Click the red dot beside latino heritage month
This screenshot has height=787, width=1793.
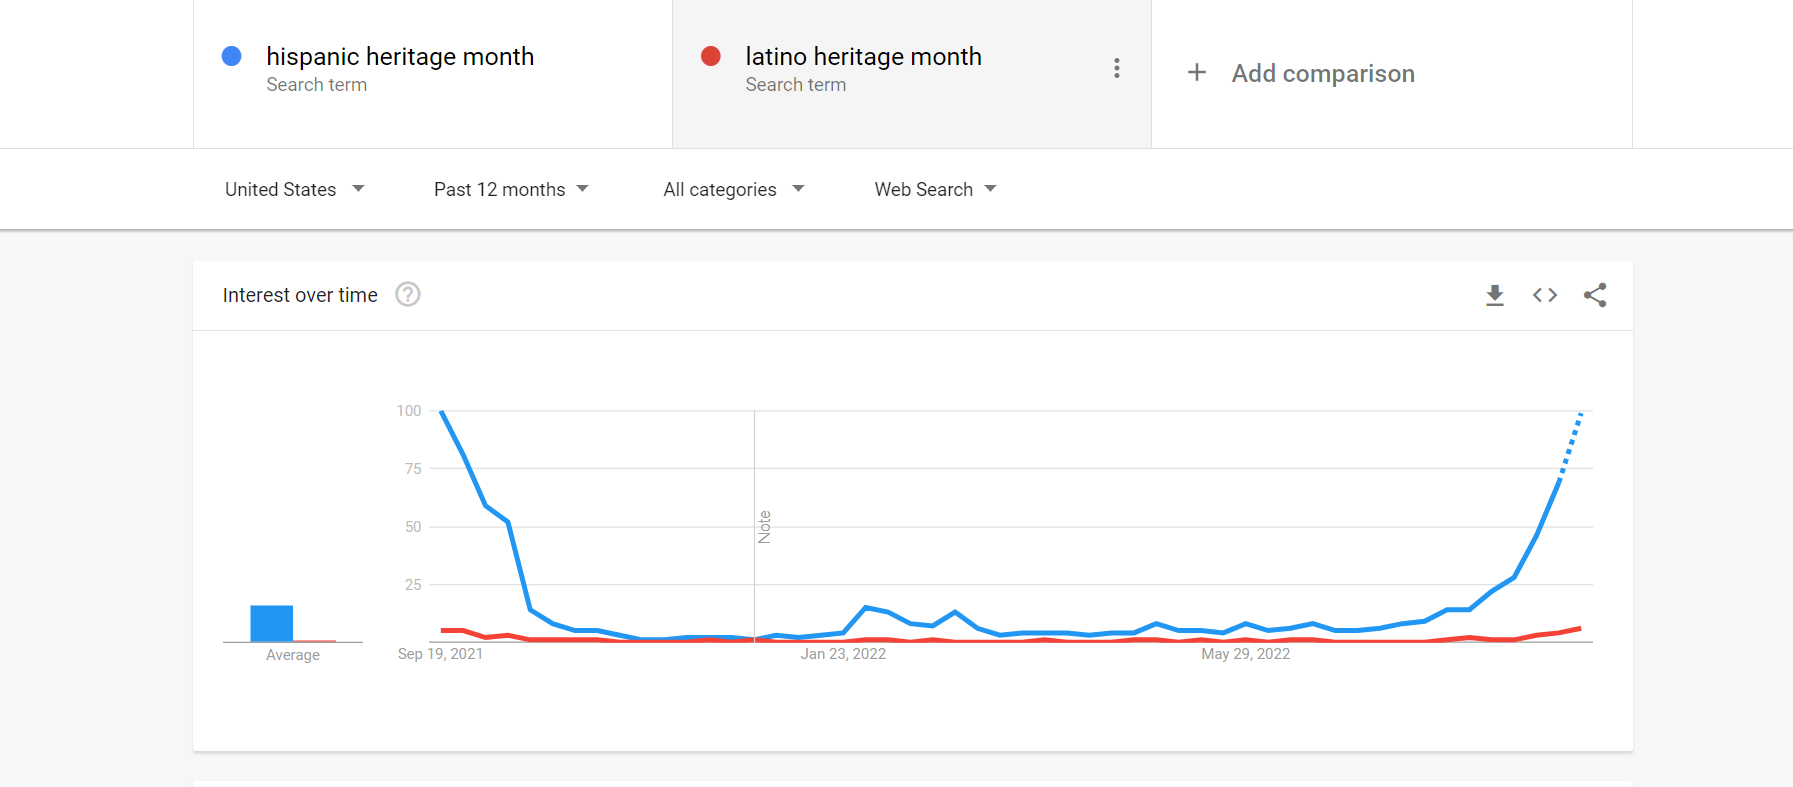[x=711, y=56]
